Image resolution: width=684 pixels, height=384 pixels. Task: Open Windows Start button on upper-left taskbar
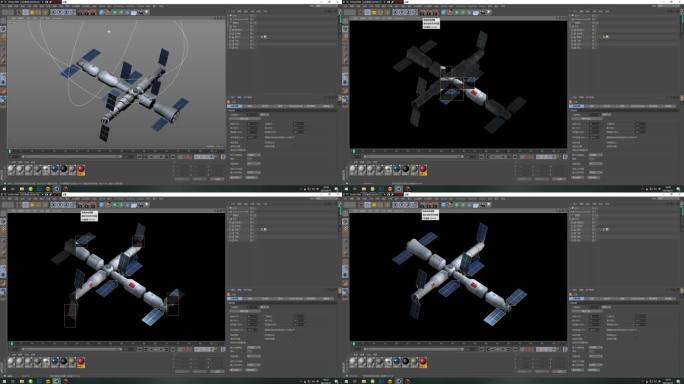point(4,189)
